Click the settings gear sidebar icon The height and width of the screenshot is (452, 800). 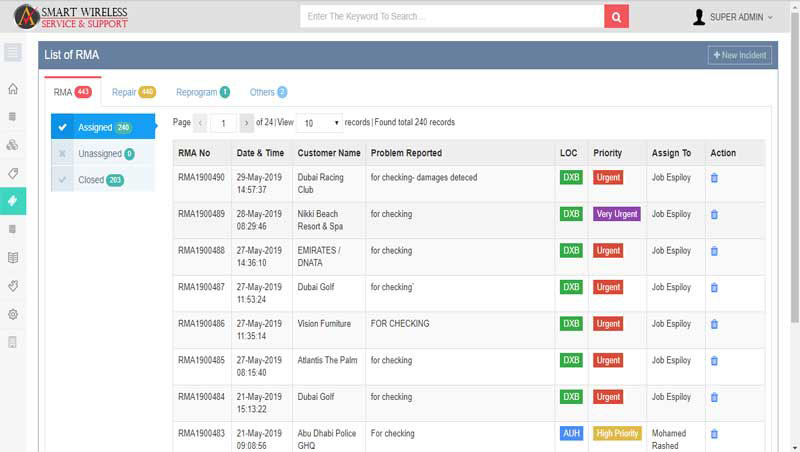(x=12, y=314)
